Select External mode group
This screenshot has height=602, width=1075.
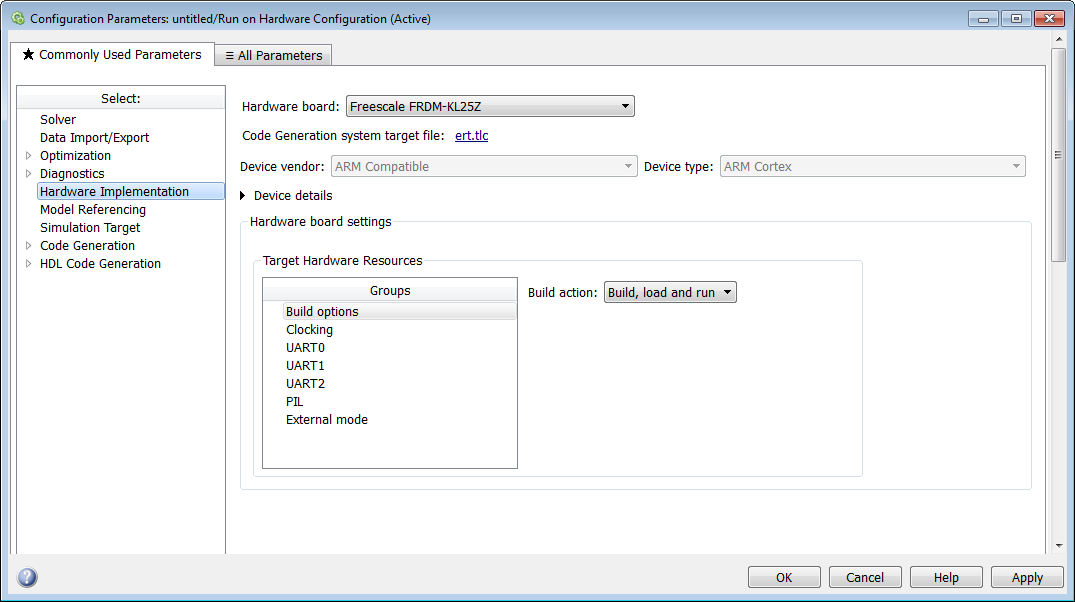point(326,420)
